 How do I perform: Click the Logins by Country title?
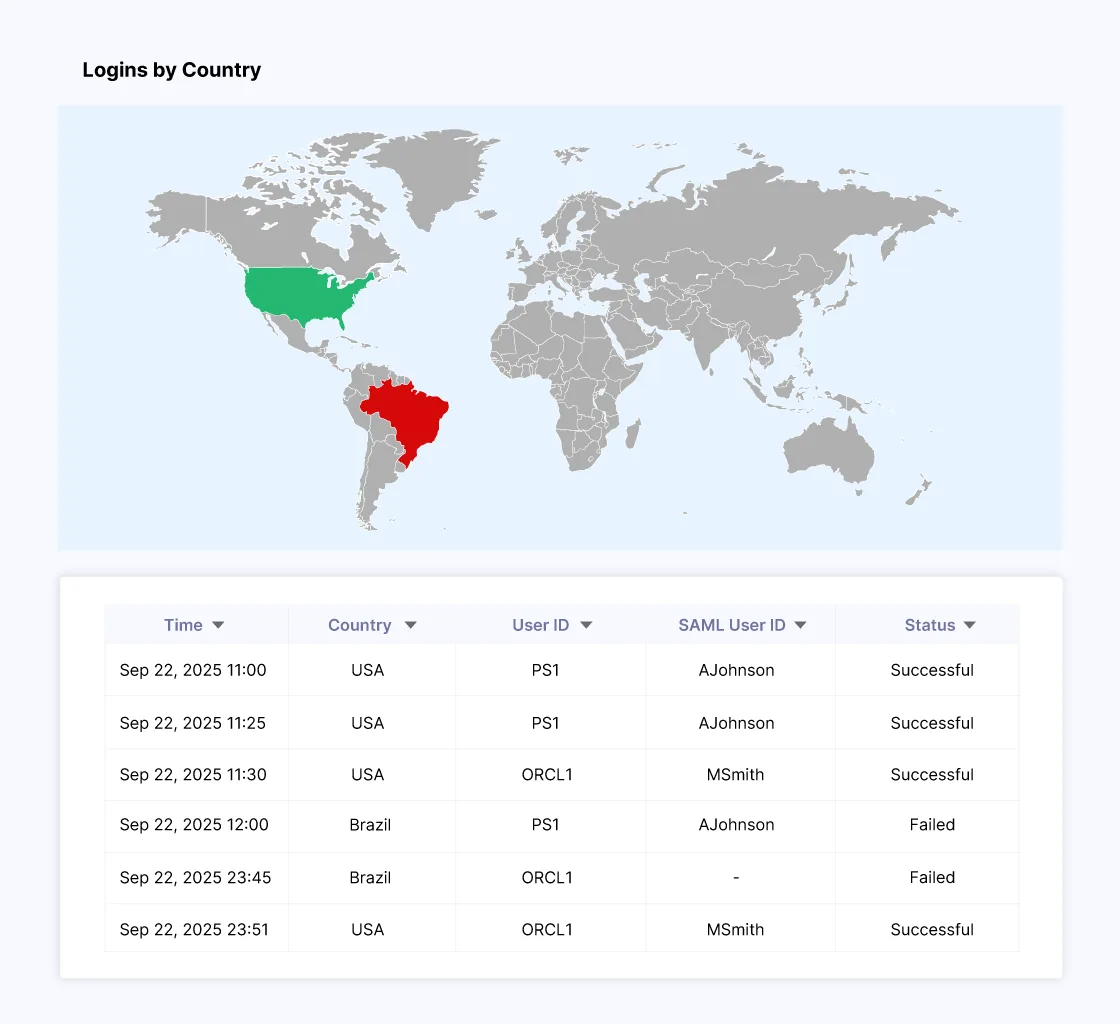172,70
